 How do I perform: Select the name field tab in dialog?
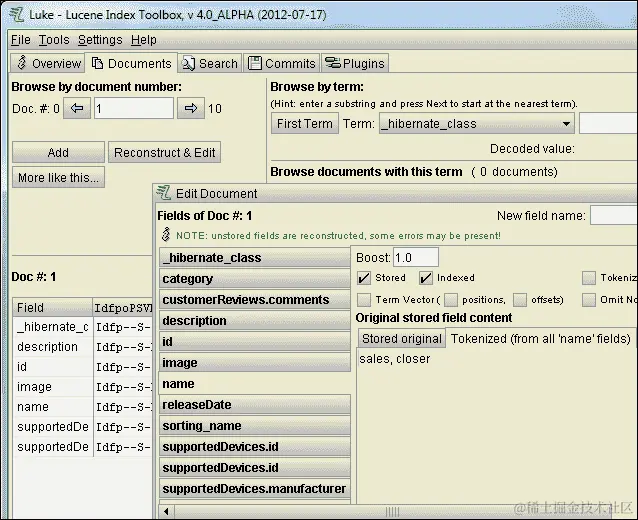pyautogui.click(x=255, y=384)
